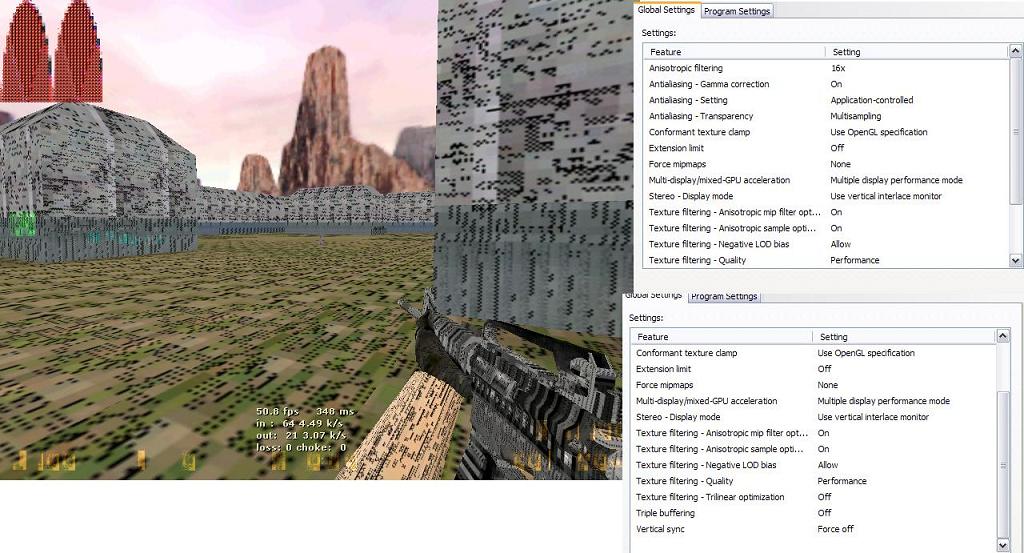Select Extension limit in the list with Triple buffering
This screenshot has width=1024, height=553.
tap(814, 369)
